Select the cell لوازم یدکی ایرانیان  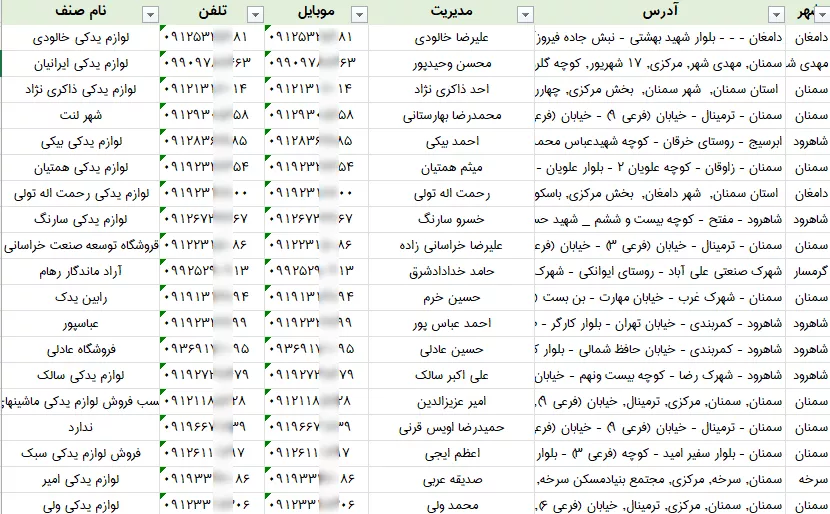[x=80, y=64]
